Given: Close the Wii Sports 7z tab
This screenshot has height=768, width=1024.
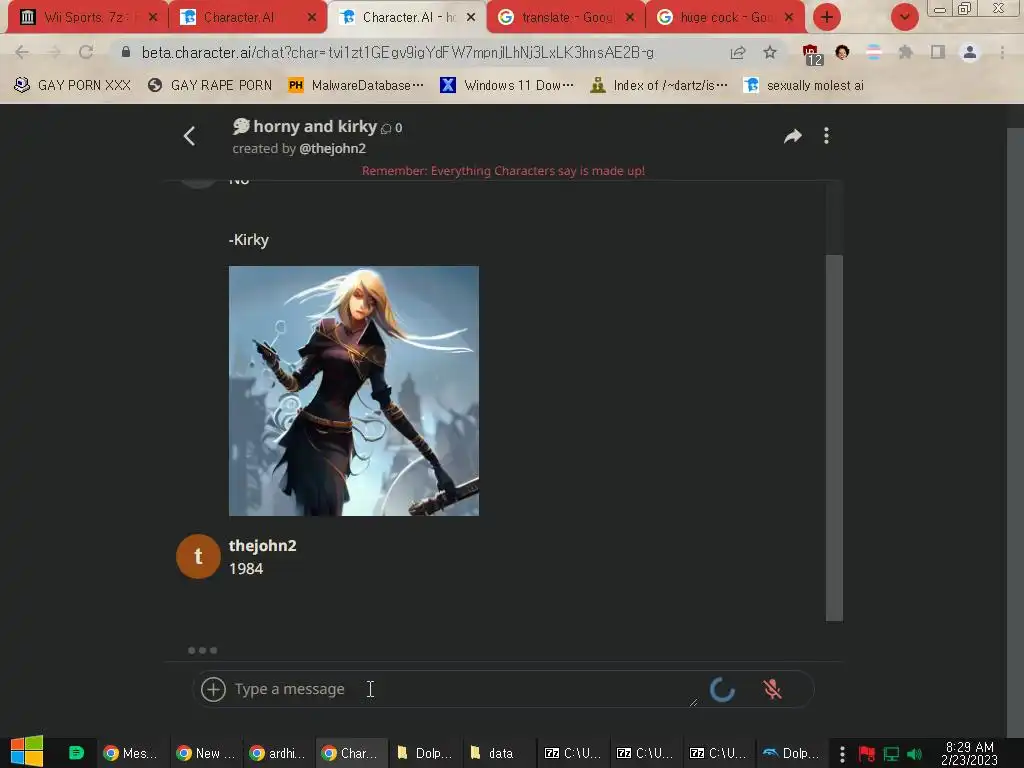Looking at the screenshot, I should (153, 17).
